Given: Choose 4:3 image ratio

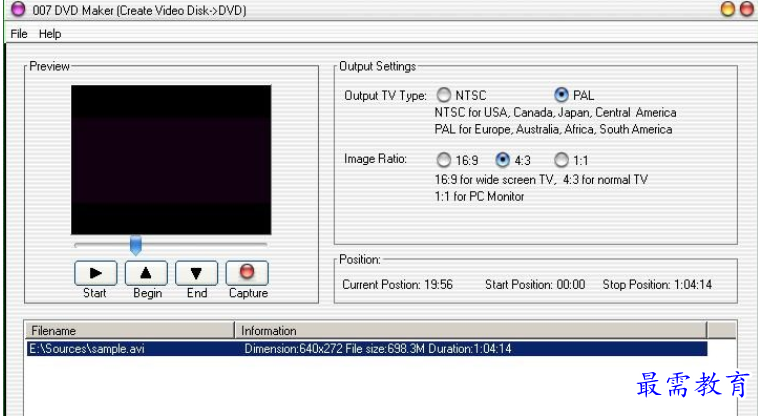Looking at the screenshot, I should click(x=502, y=159).
